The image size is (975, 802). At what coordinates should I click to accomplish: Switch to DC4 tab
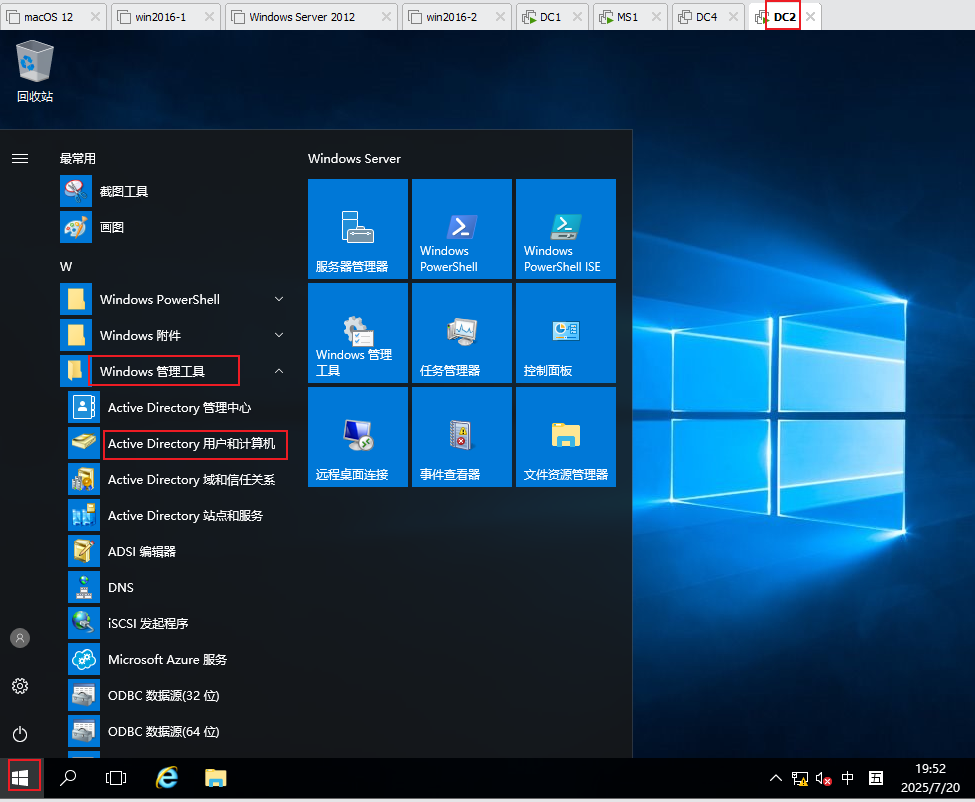[706, 17]
